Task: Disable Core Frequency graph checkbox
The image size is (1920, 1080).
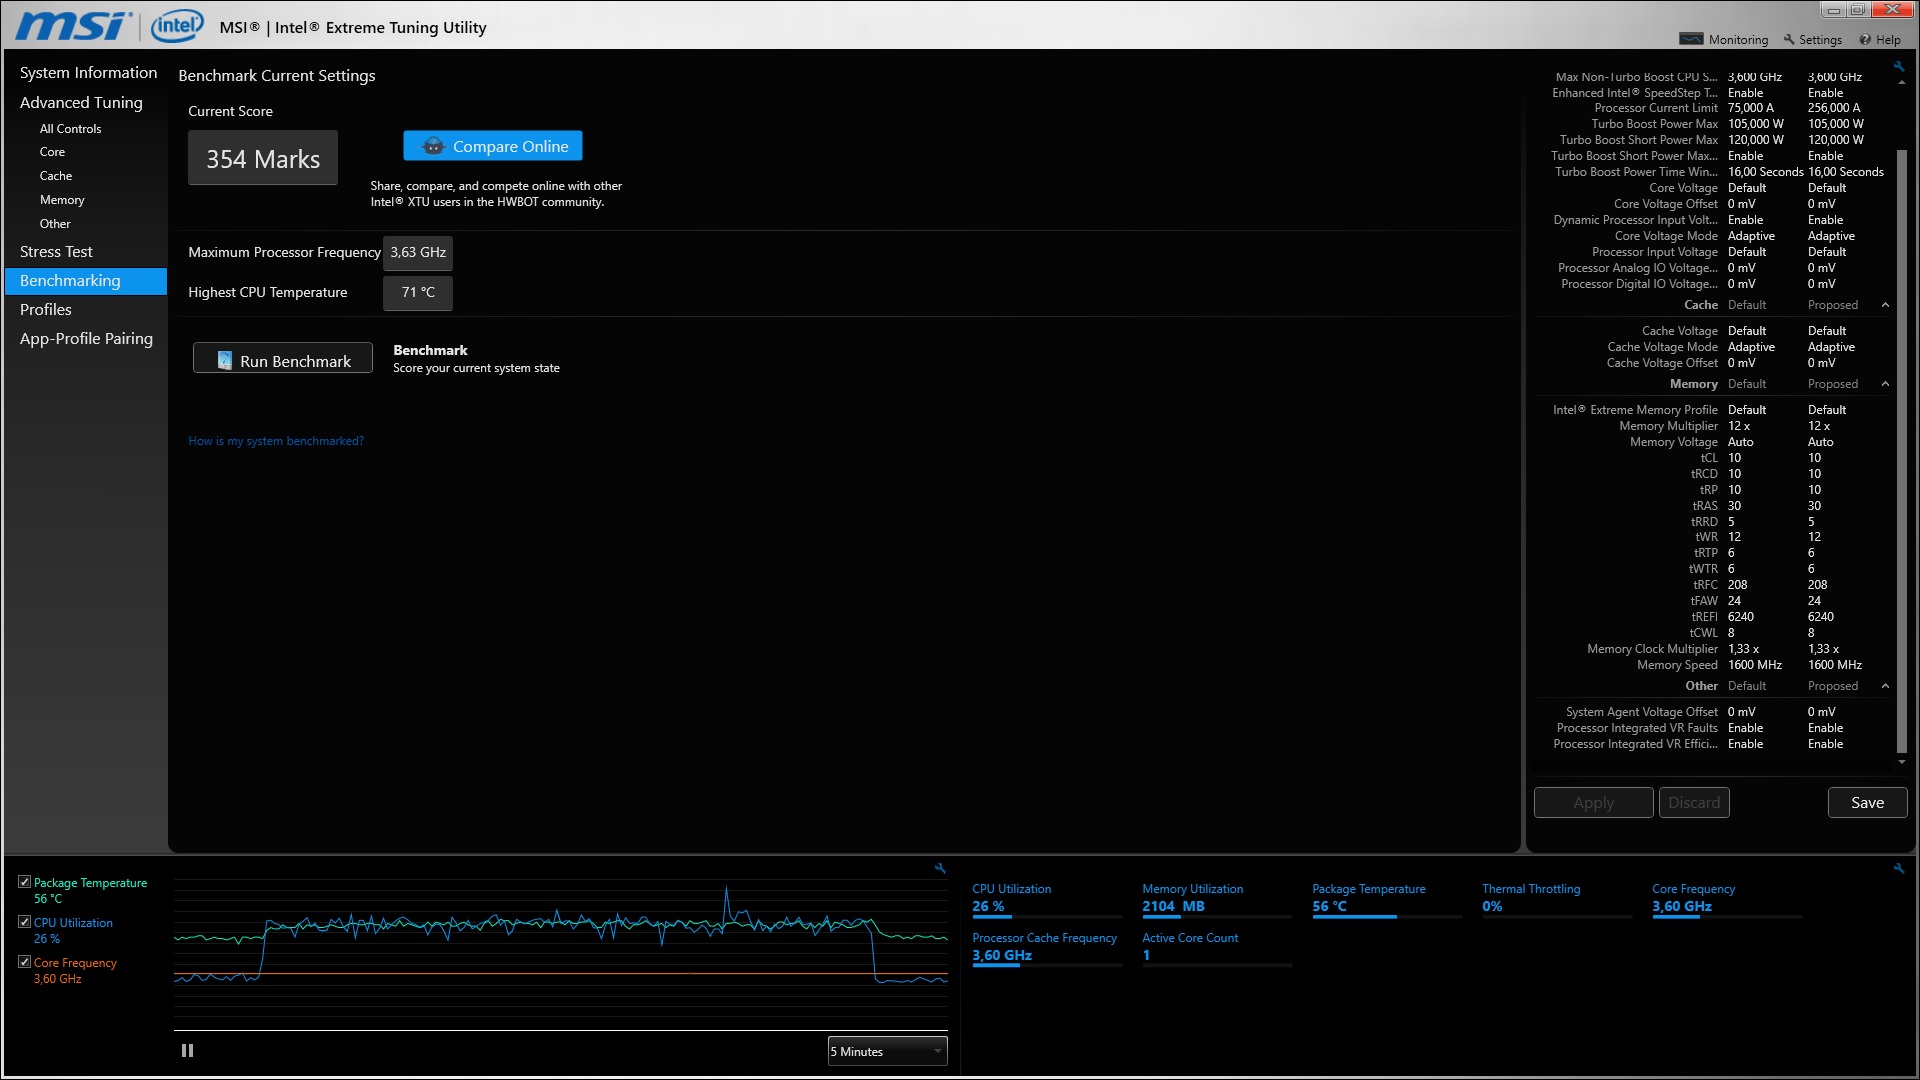Action: coord(24,962)
